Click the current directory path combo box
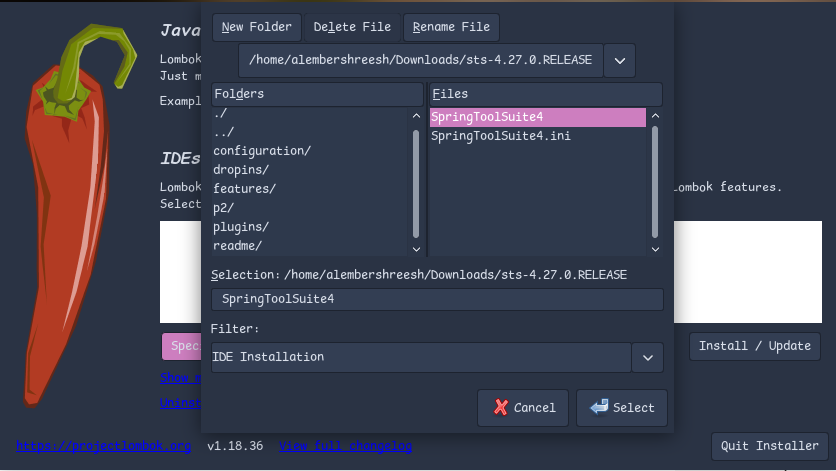 [x=421, y=60]
